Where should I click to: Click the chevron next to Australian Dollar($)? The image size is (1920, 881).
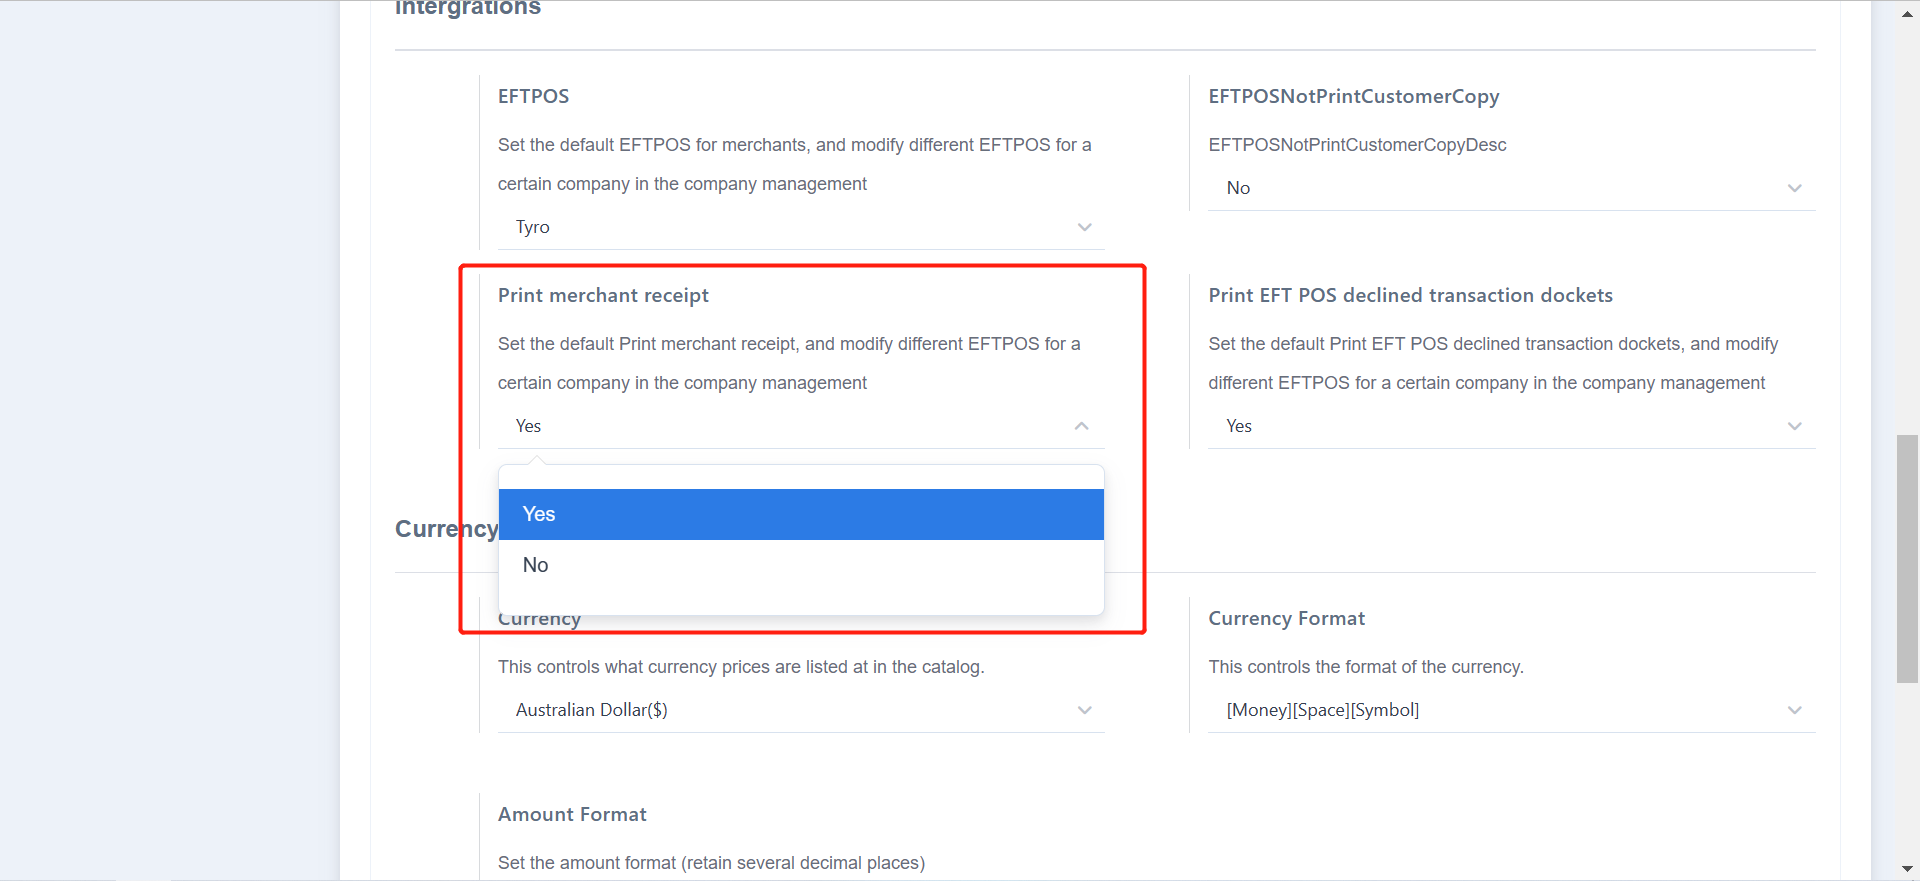1085,710
